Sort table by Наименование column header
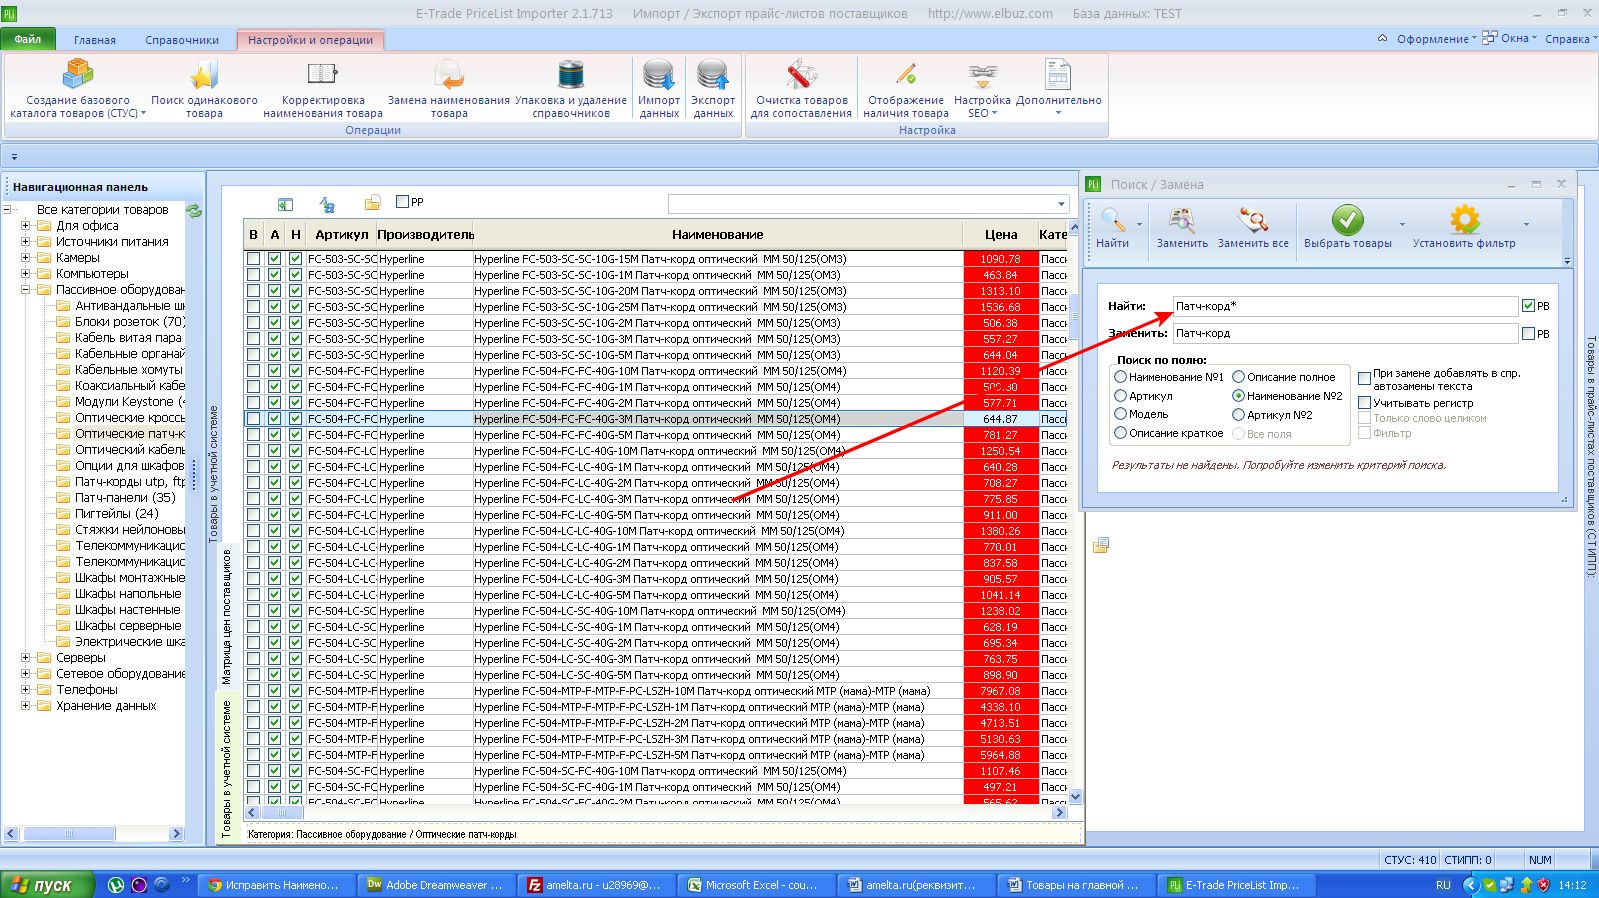 tap(717, 235)
